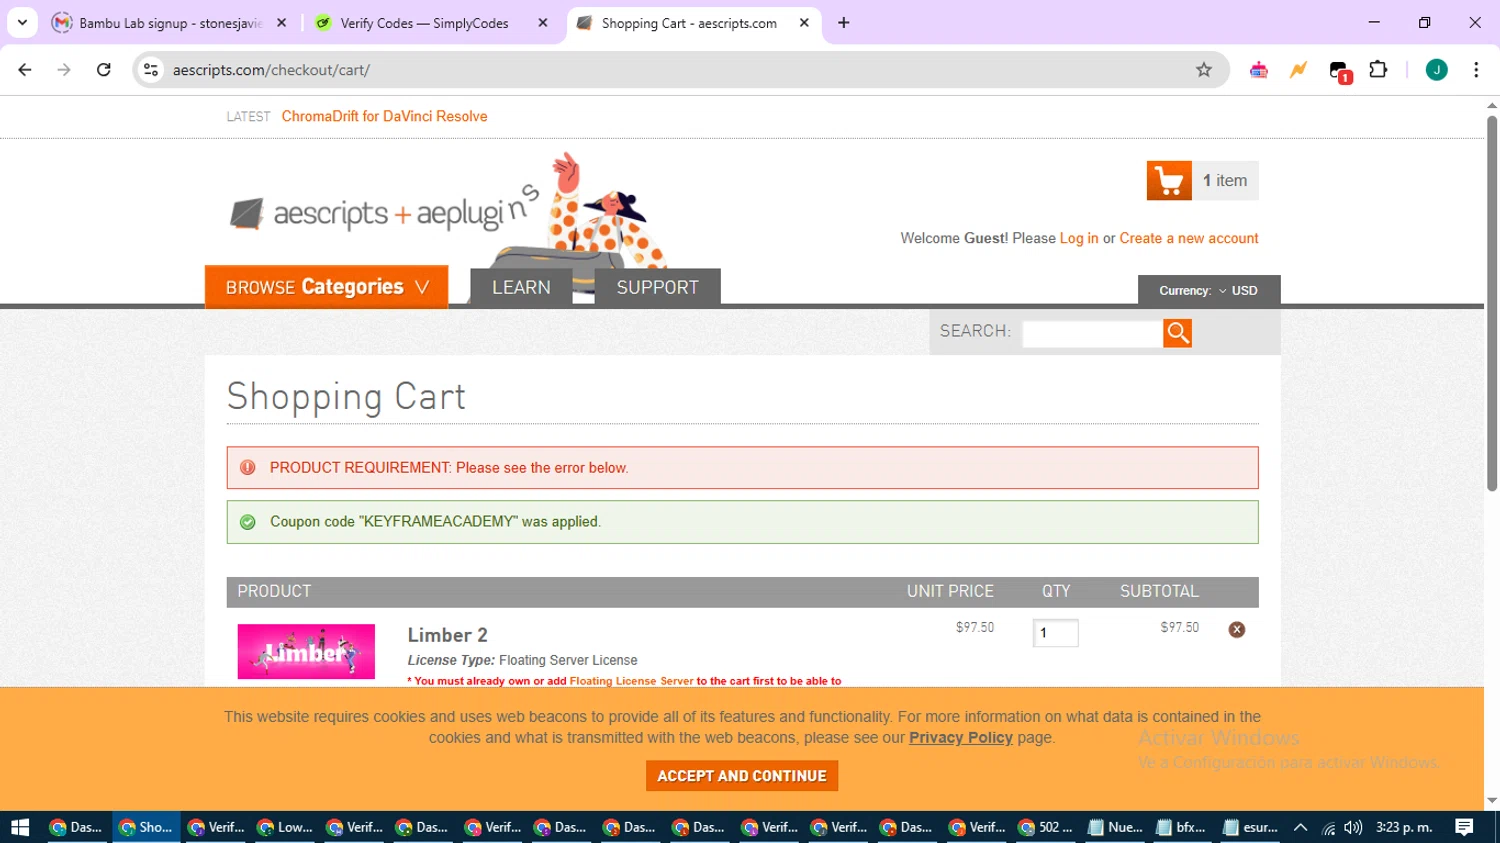Image resolution: width=1500 pixels, height=843 pixels.
Task: Open the tab search dropdown arrow
Action: tap(22, 23)
